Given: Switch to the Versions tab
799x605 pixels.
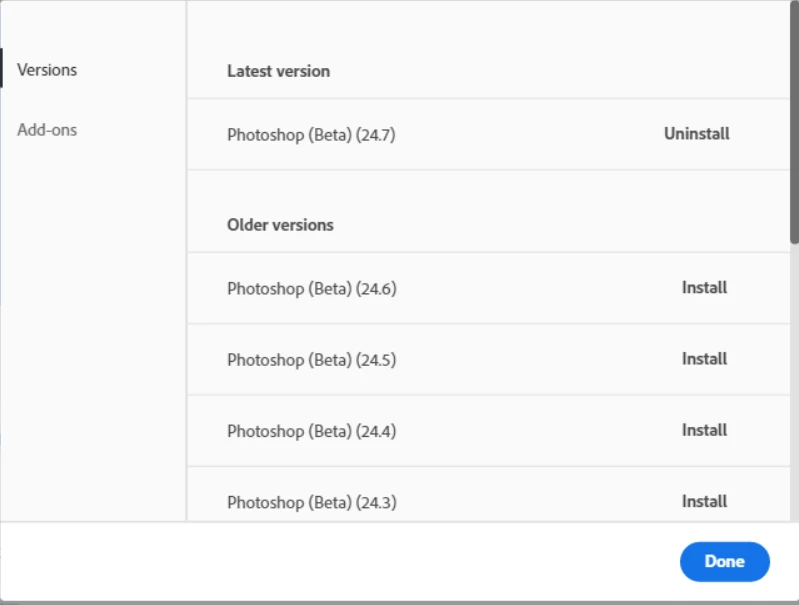Looking at the screenshot, I should point(47,70).
